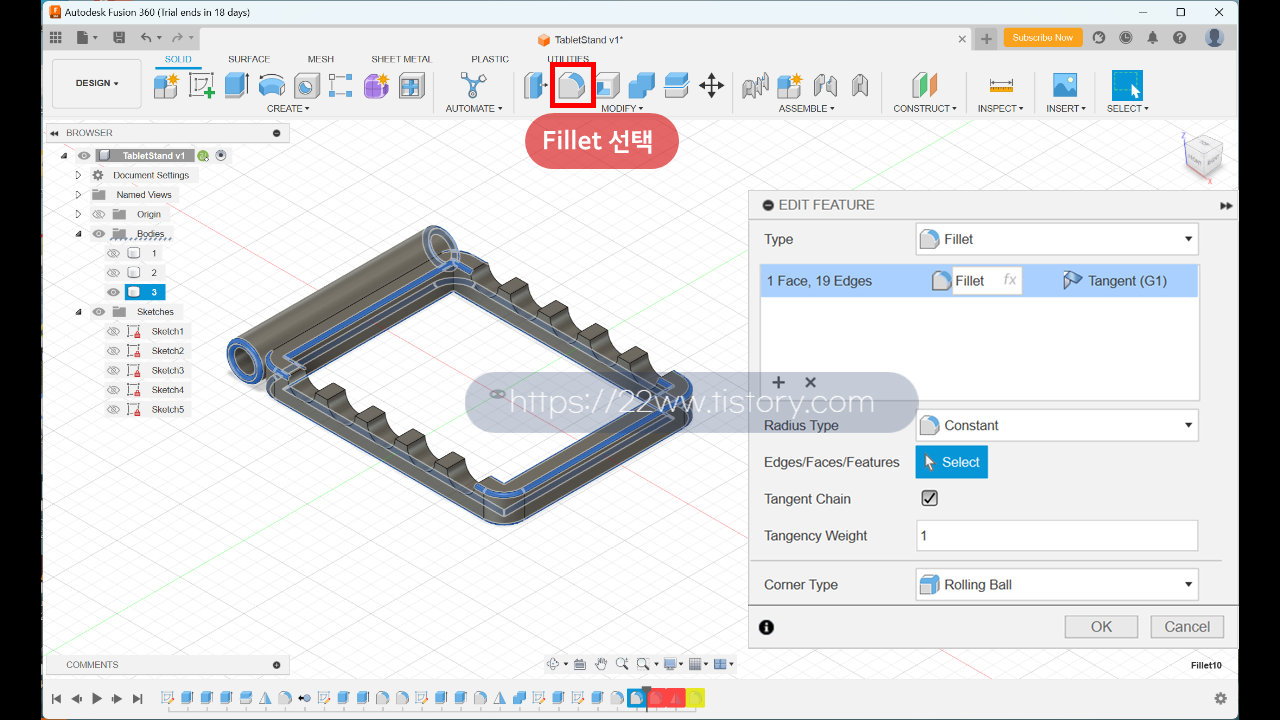This screenshot has width=1280, height=720.
Task: Toggle visibility of Sketch5
Action: [113, 409]
